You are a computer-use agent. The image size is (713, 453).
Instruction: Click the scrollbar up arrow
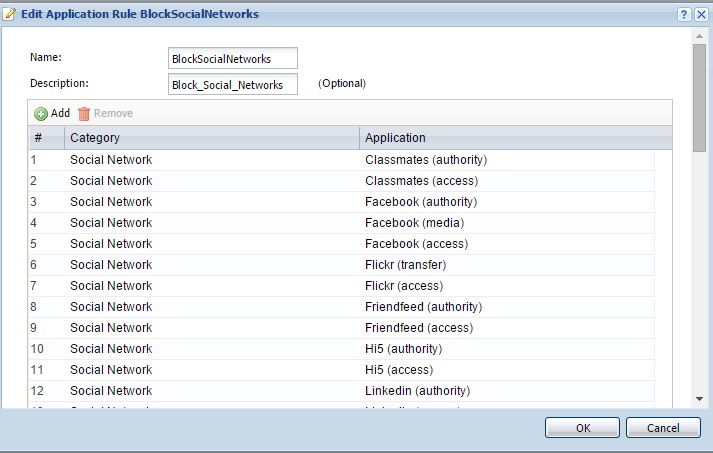coord(699,36)
